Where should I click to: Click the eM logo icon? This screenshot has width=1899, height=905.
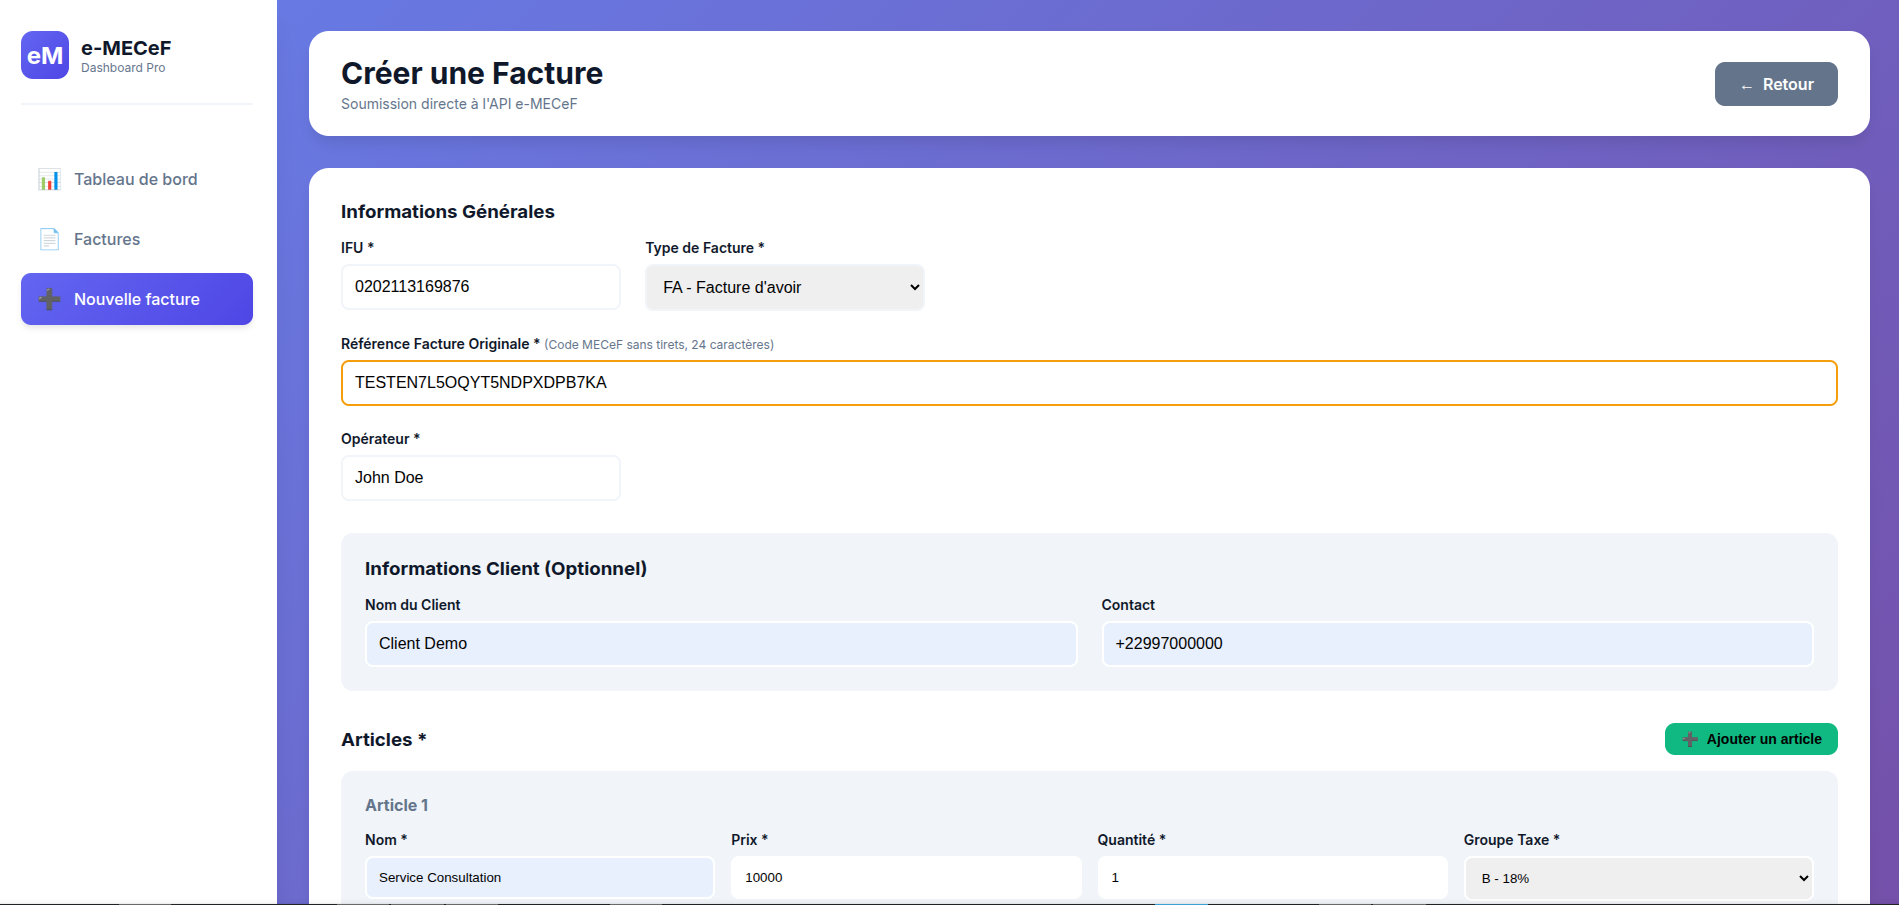(45, 55)
